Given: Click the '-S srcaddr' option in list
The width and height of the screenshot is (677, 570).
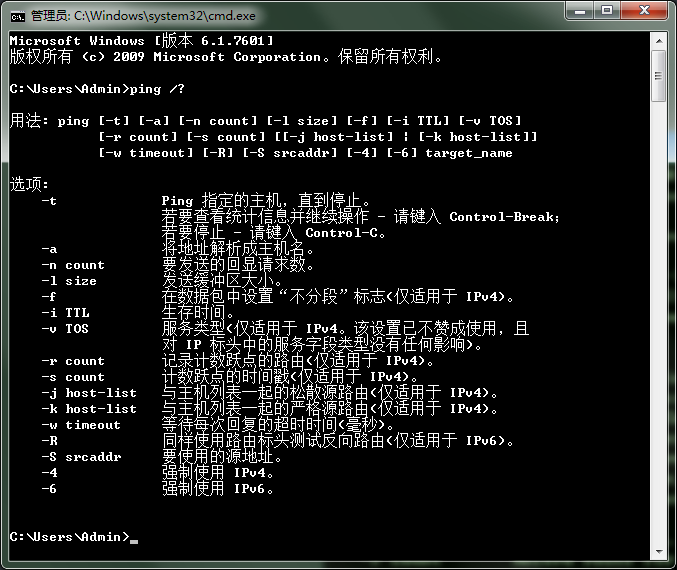Looking at the screenshot, I should (x=81, y=457).
